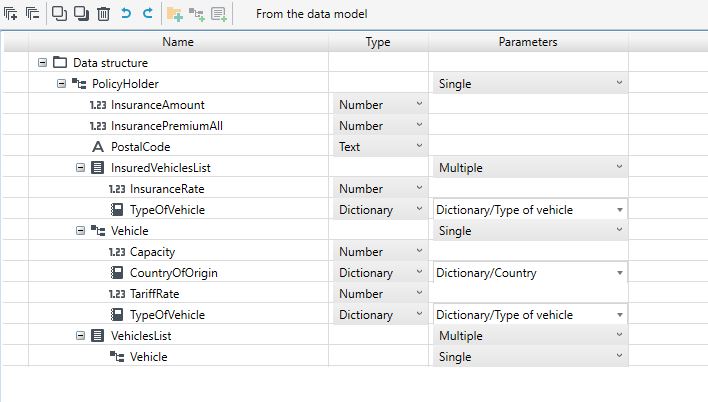Screen dimensions: 708x402
Task: Open the InsuranceRate Number type dropdown
Action: click(x=380, y=189)
